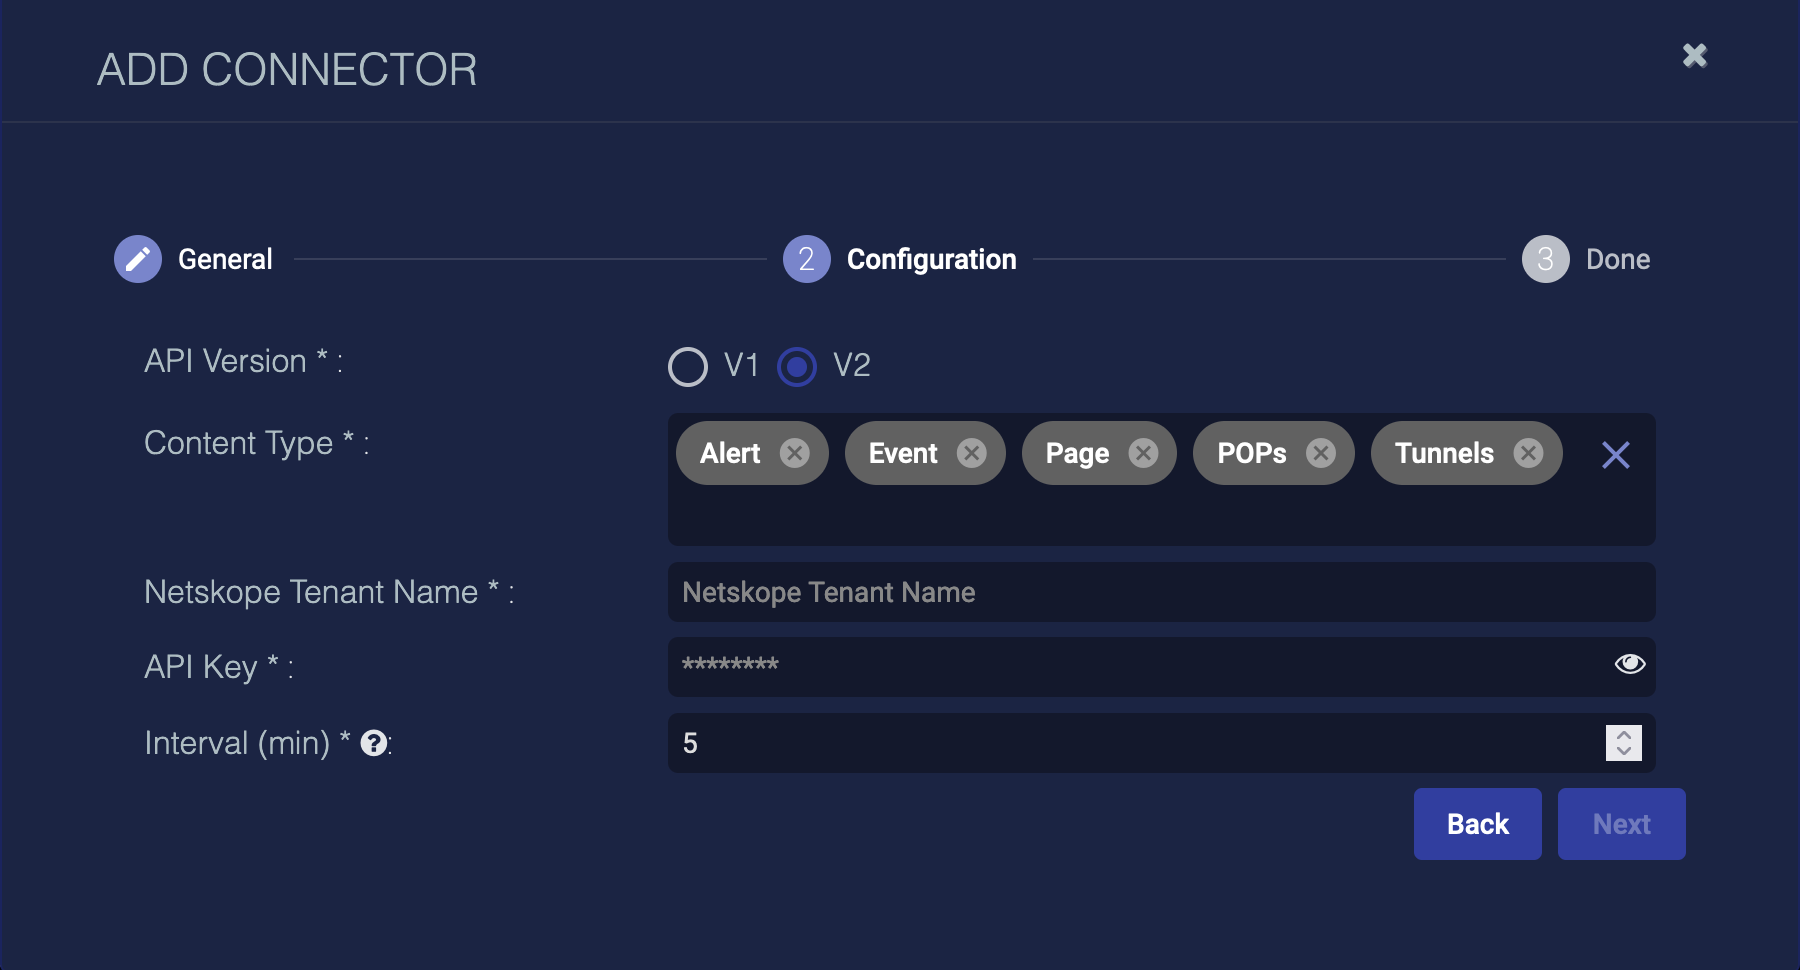Select API Version V2 radio button
The width and height of the screenshot is (1800, 970).
797,366
